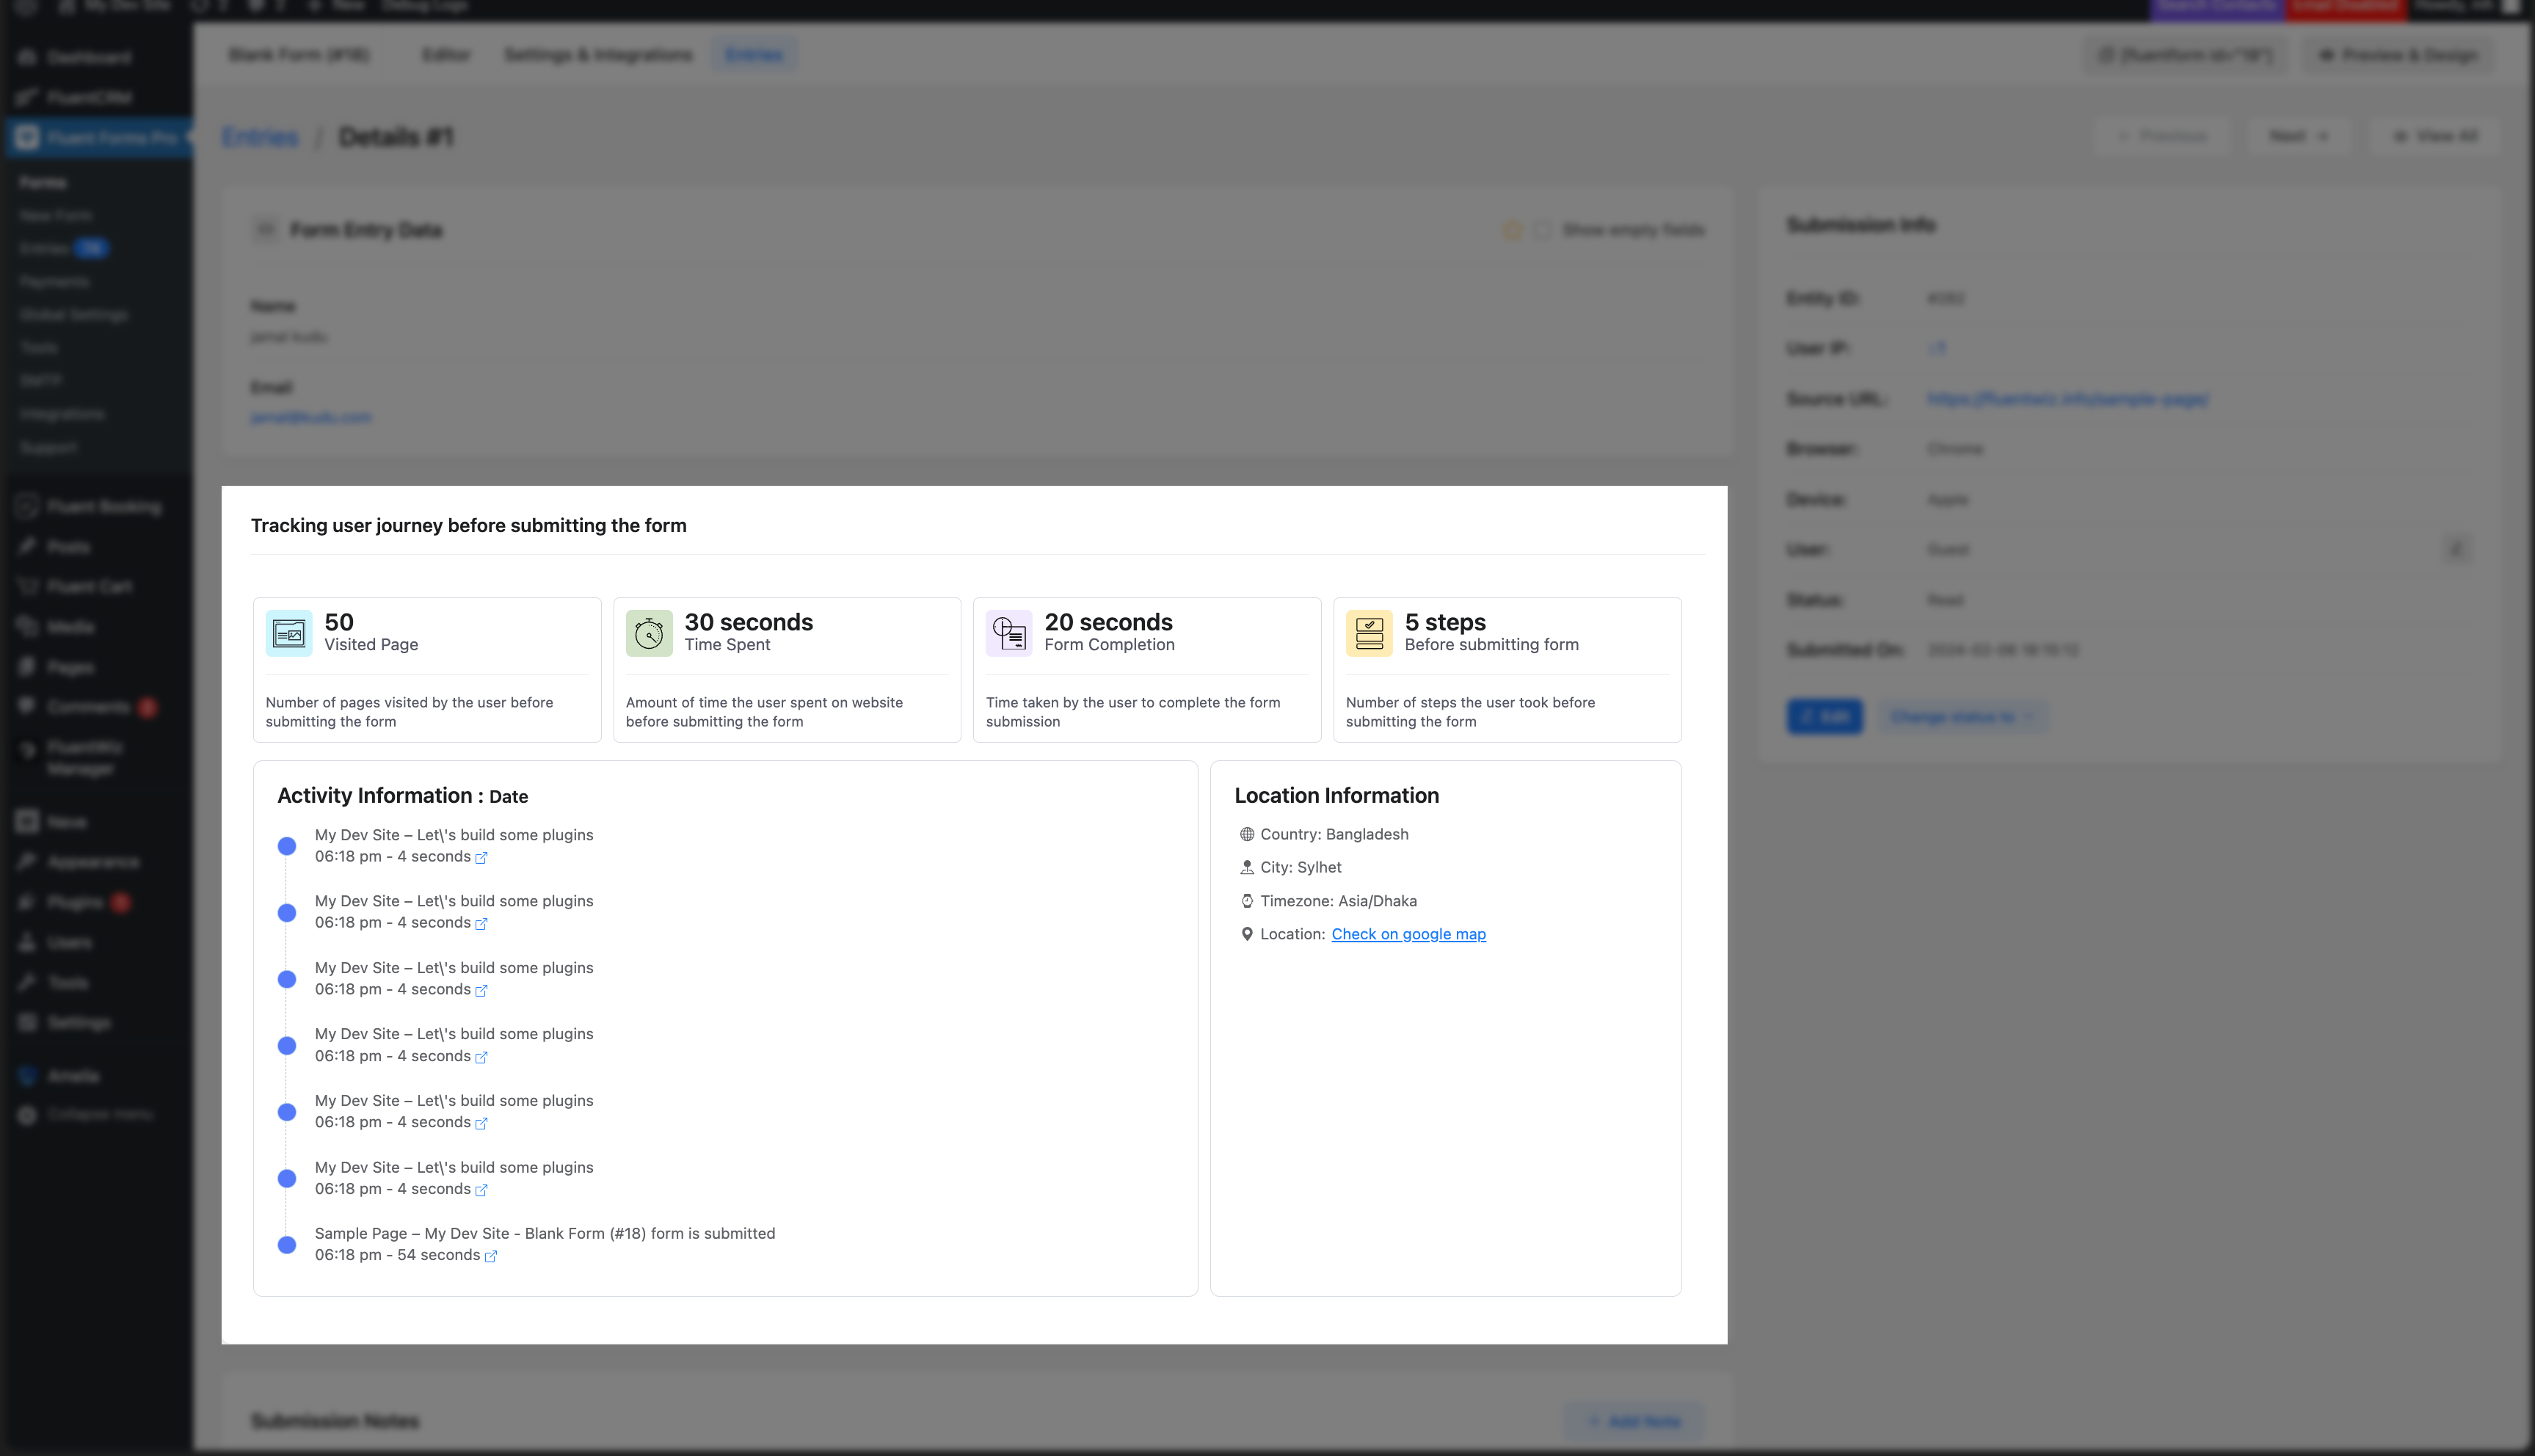2535x1456 pixels.
Task: Enable the Show empty fields checkbox
Action: tap(1543, 229)
